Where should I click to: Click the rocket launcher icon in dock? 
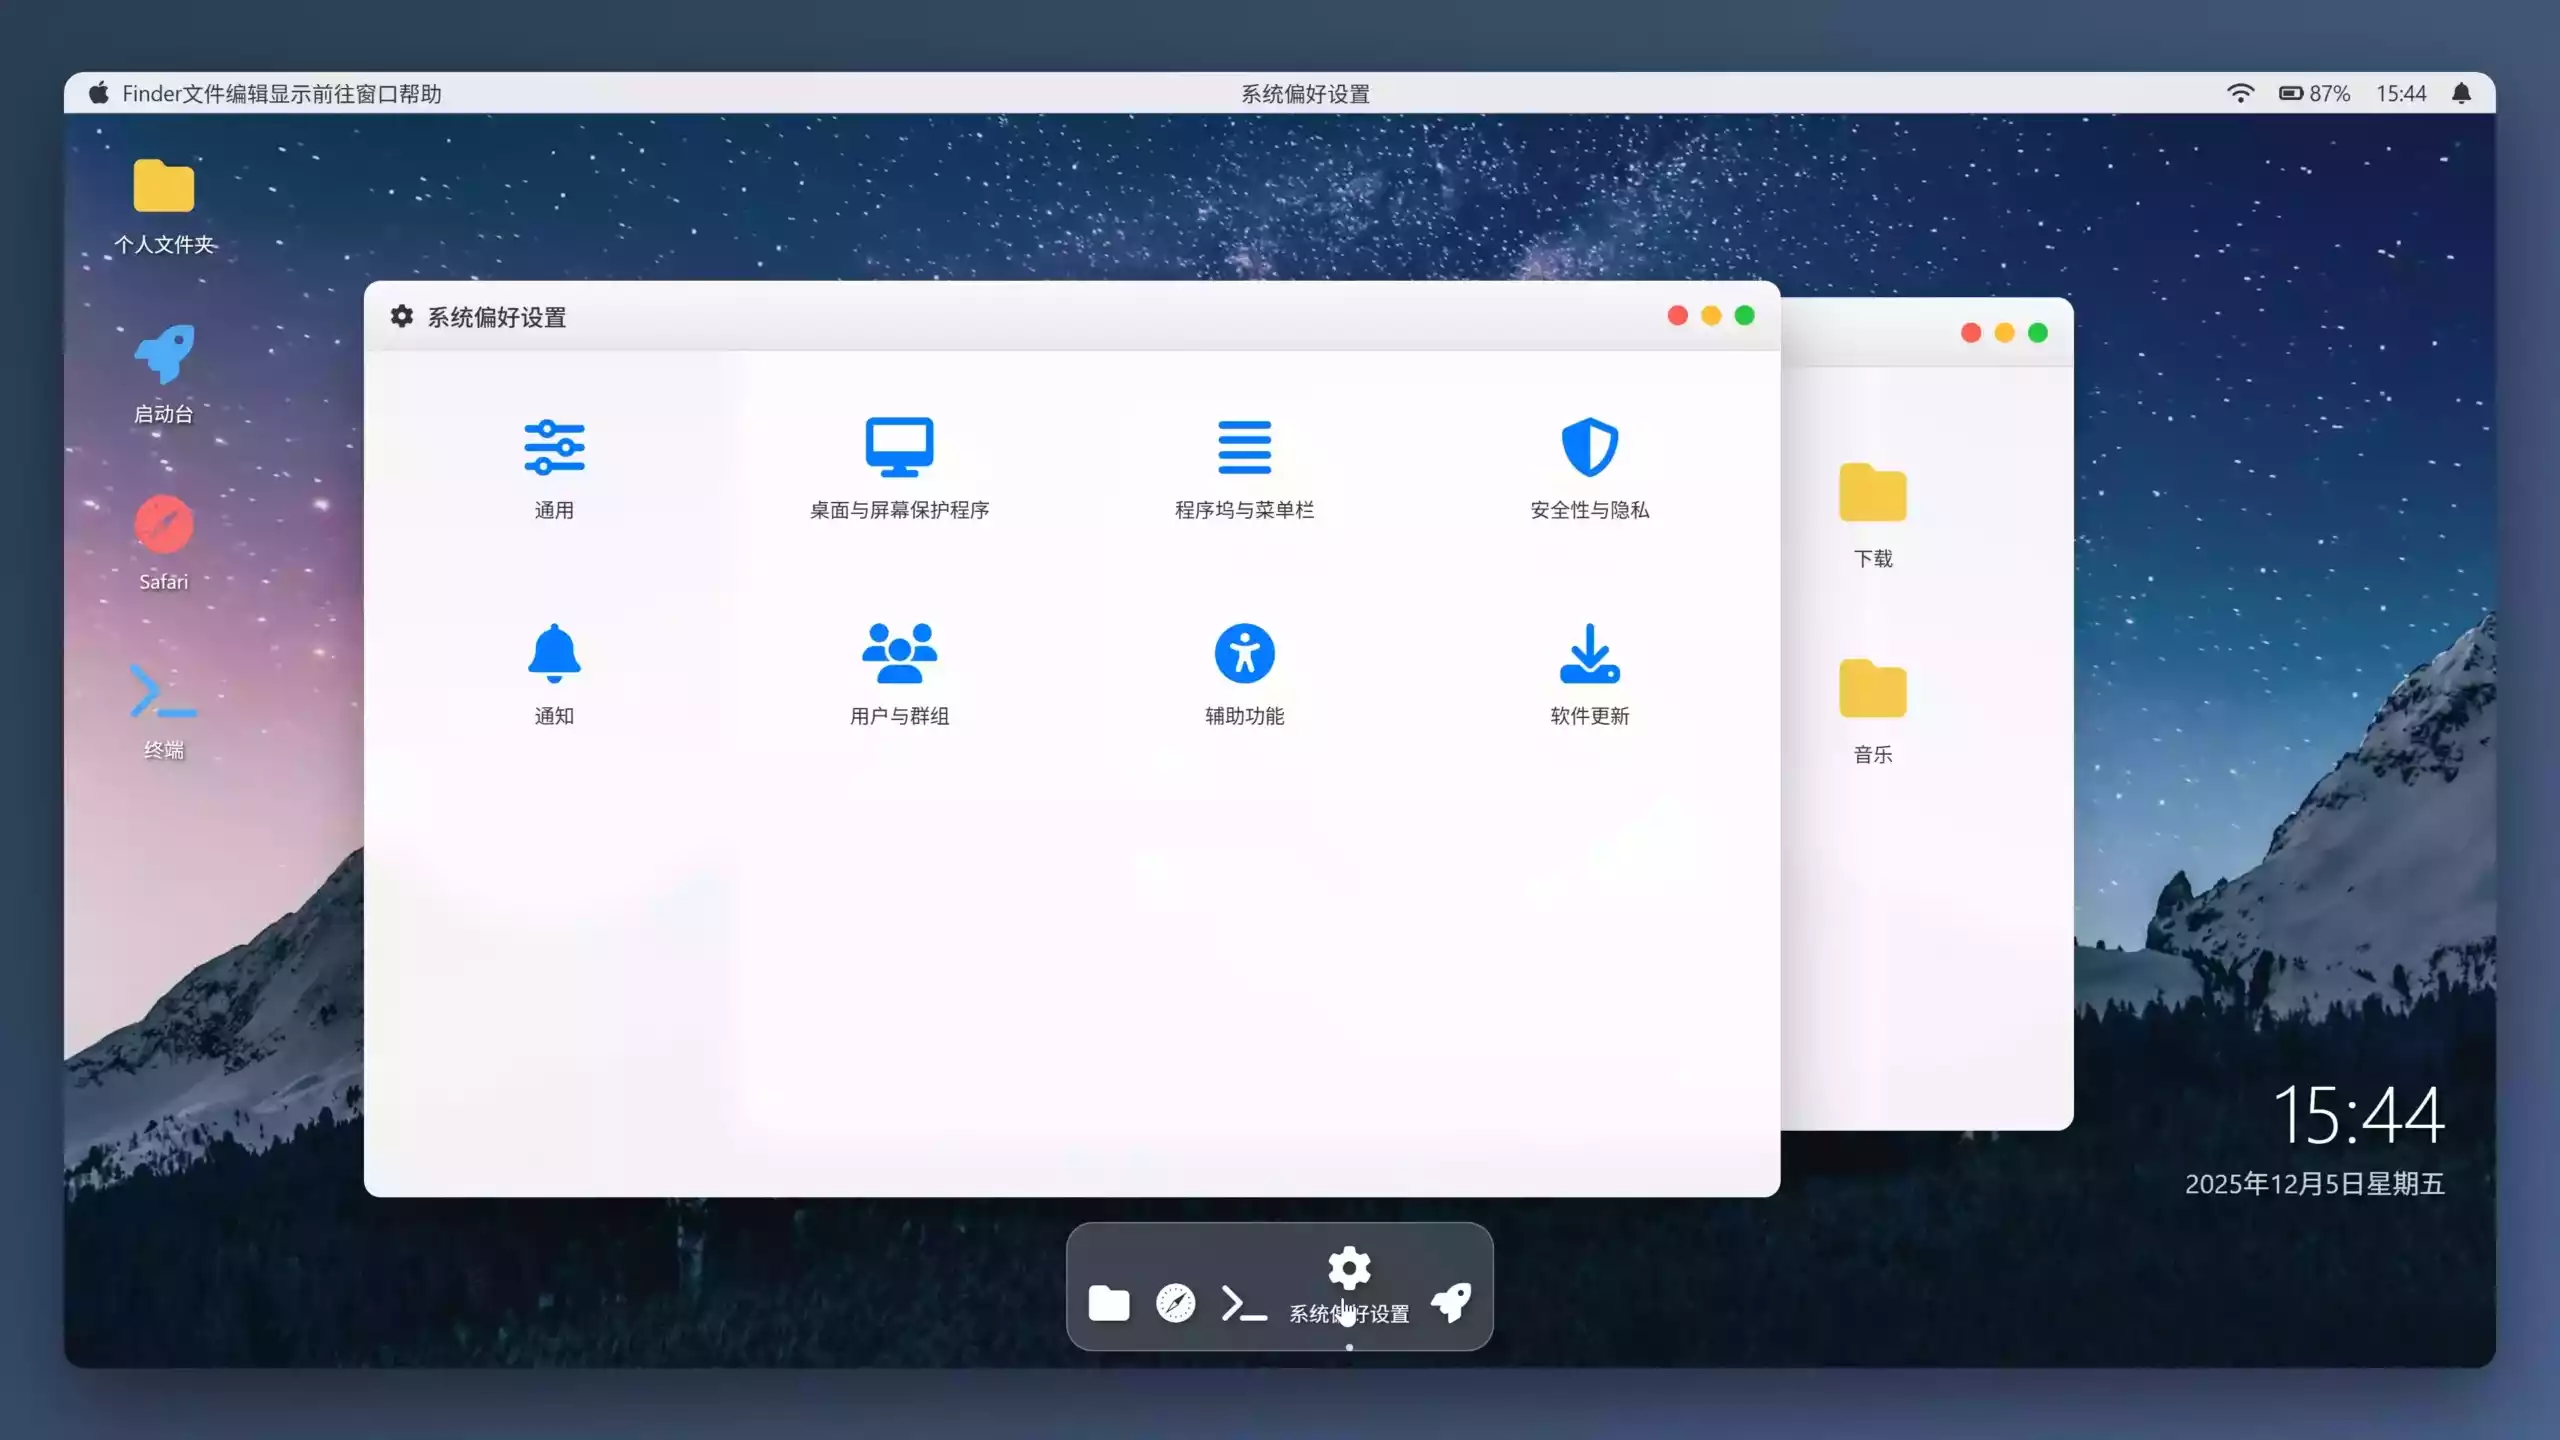coord(1451,1302)
